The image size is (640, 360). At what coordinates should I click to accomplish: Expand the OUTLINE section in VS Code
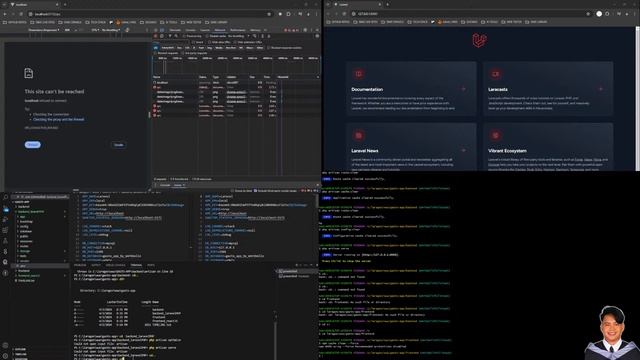(20, 349)
